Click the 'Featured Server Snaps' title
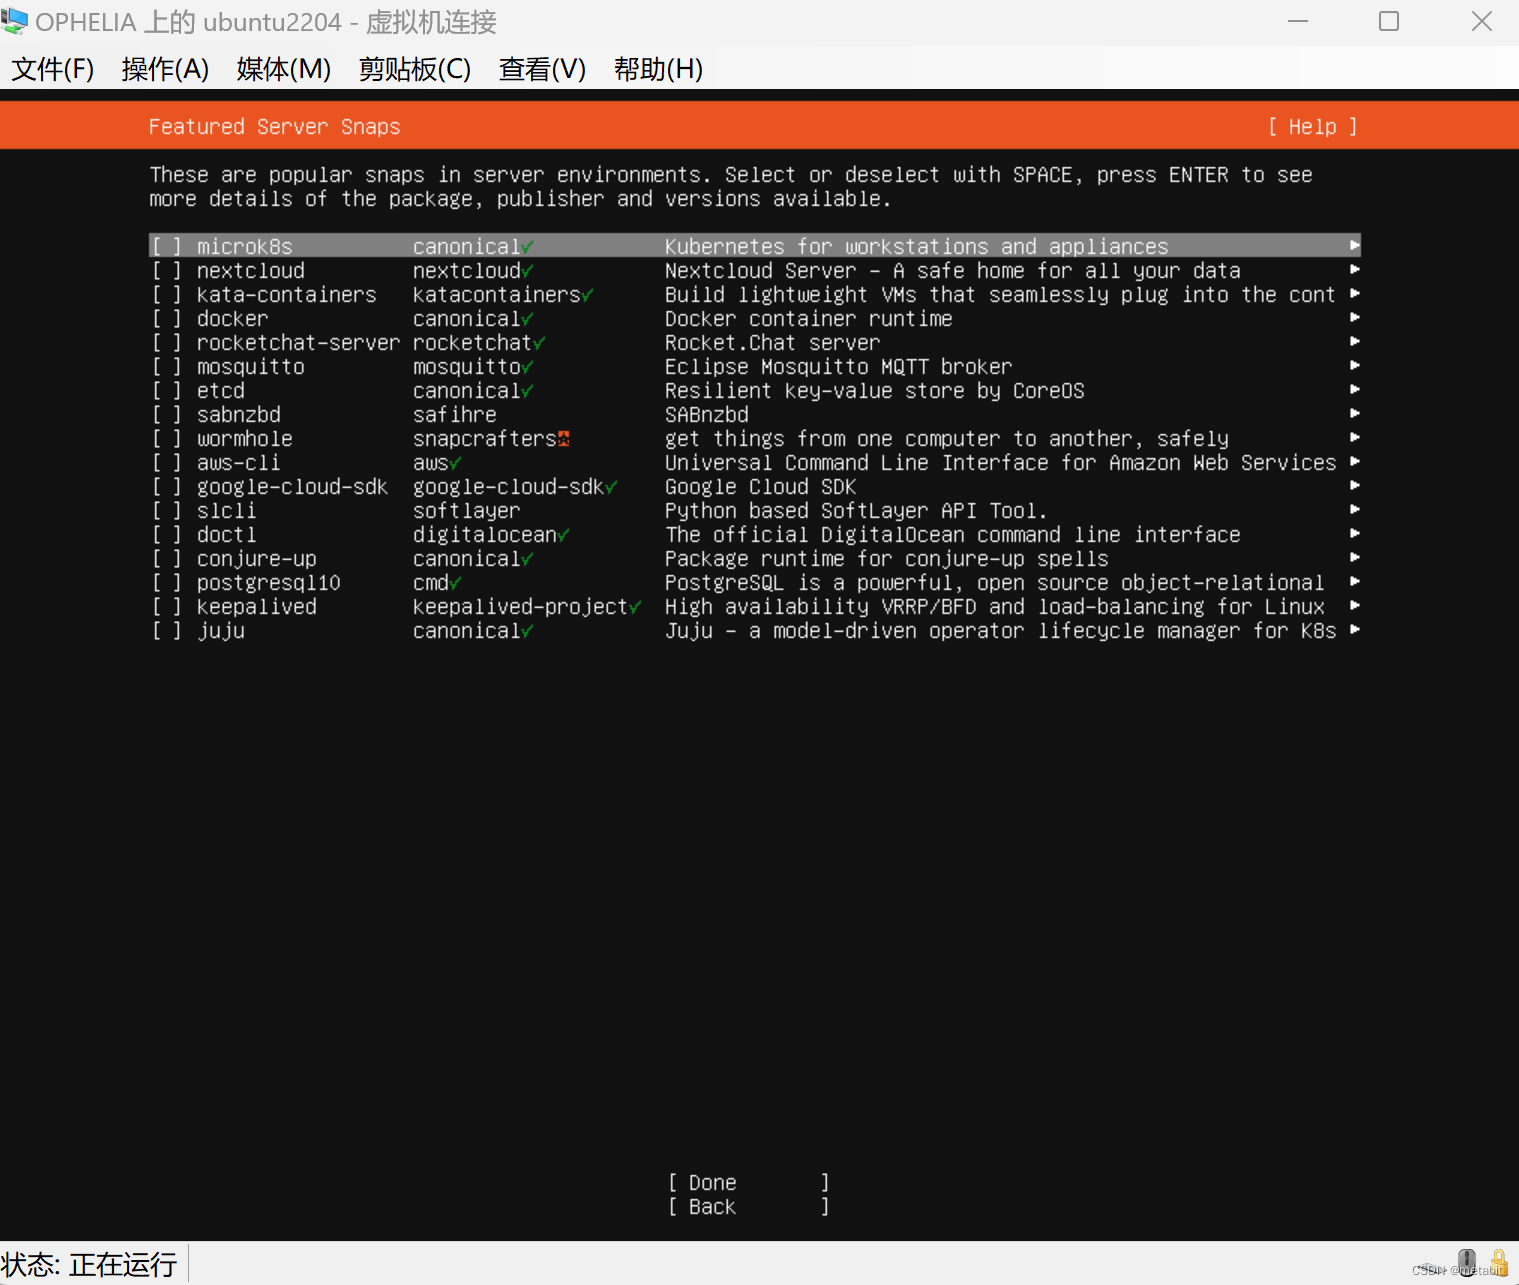This screenshot has height=1285, width=1519. [275, 127]
